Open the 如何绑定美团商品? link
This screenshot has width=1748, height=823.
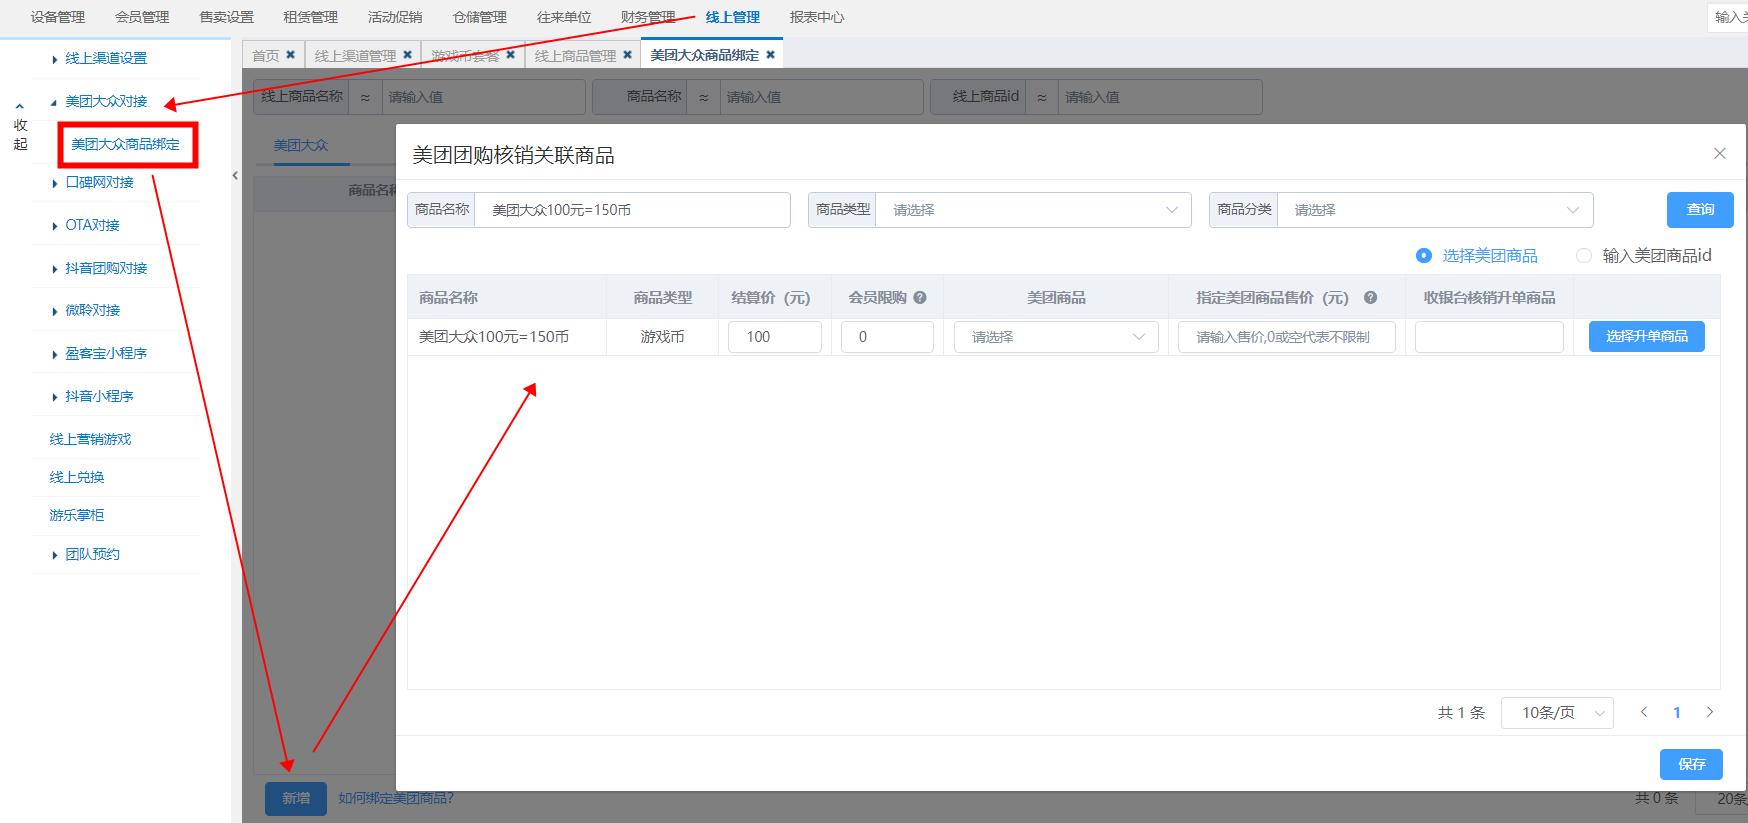[x=396, y=798]
